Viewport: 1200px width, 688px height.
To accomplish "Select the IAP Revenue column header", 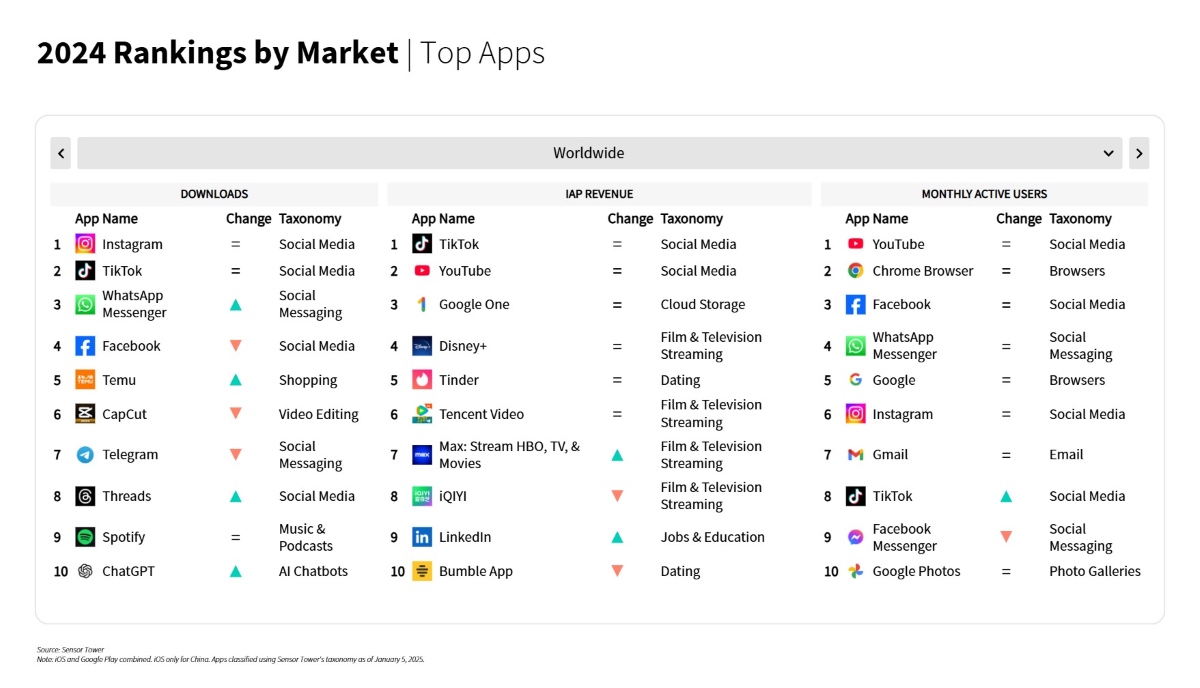I will 599,194.
